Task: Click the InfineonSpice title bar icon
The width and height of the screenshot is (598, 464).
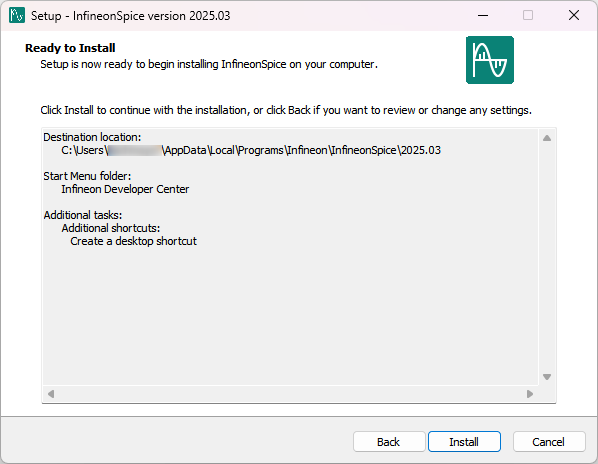Action: (x=17, y=15)
